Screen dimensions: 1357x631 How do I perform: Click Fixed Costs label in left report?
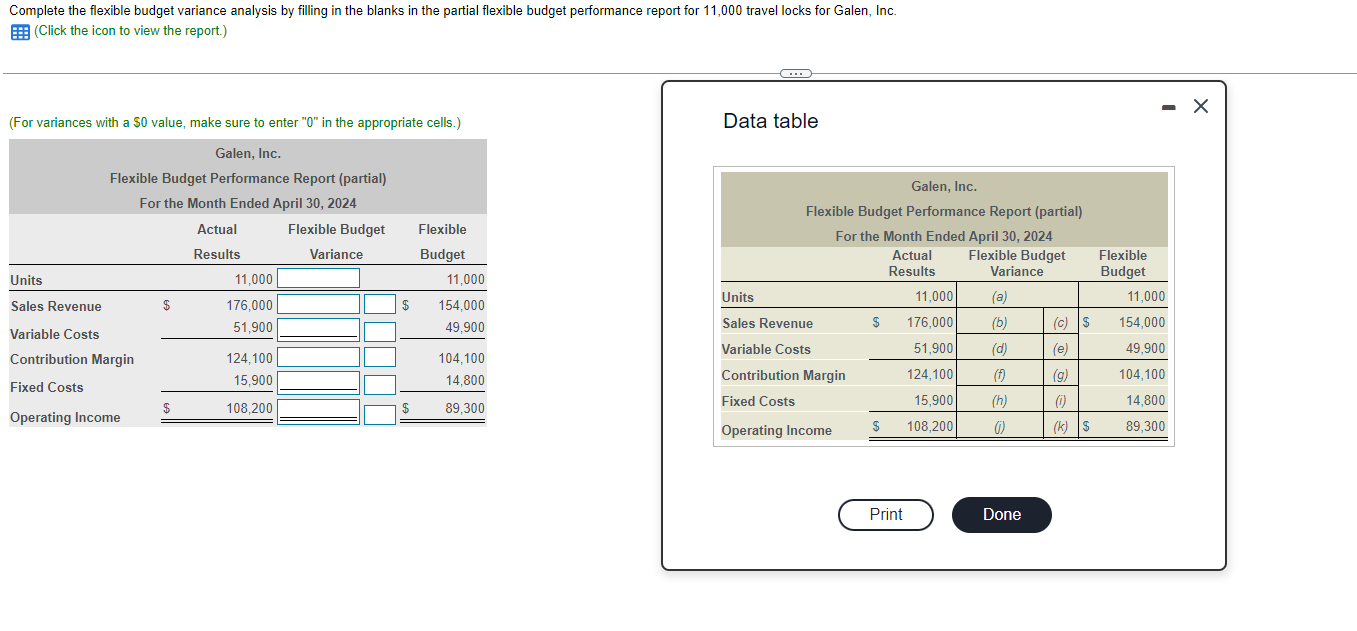(x=47, y=387)
